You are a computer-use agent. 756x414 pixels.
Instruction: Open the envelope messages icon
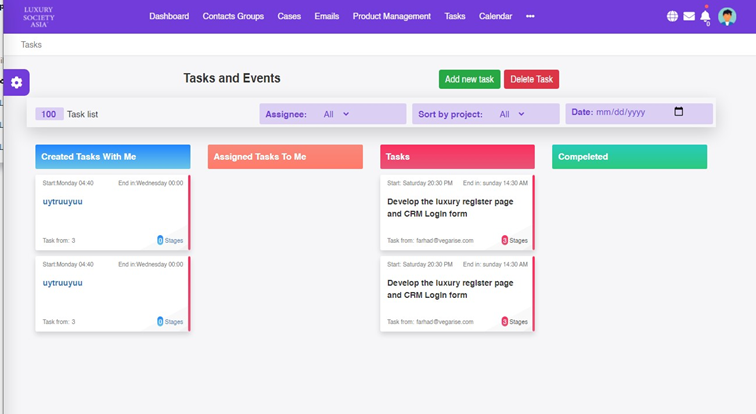pyautogui.click(x=689, y=17)
